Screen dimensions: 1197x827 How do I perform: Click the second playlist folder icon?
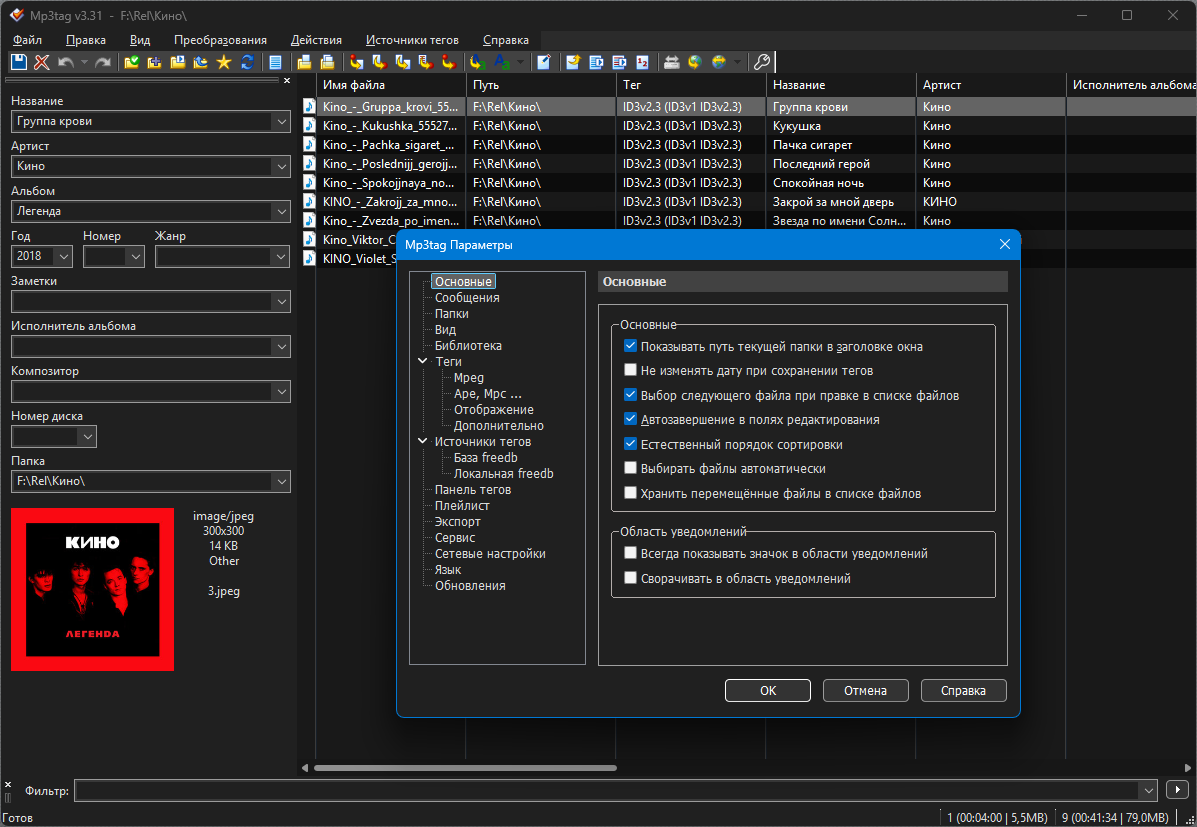click(x=327, y=62)
